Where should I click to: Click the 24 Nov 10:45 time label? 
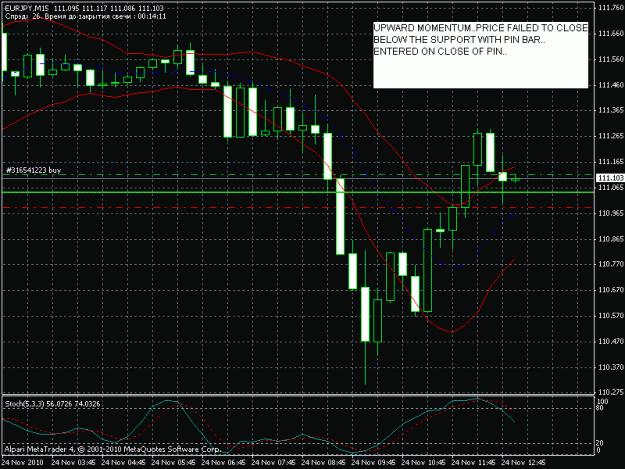[423, 463]
